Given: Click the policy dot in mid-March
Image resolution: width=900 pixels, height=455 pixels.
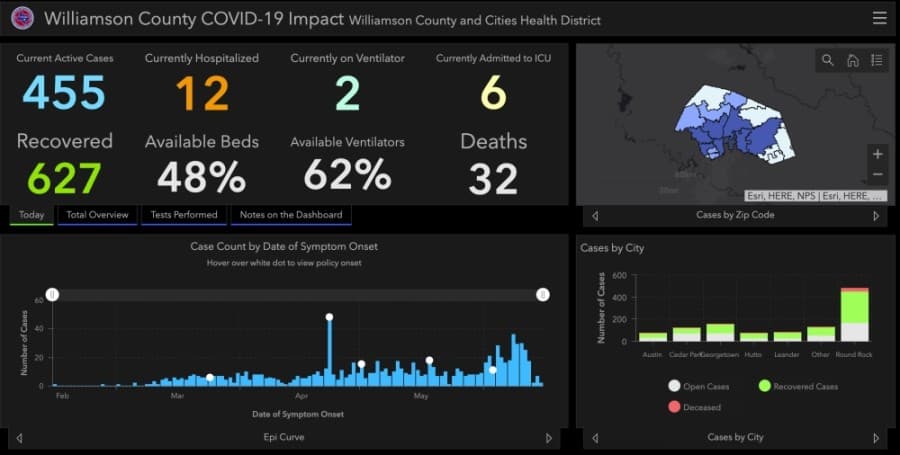Looking at the screenshot, I should (x=210, y=377).
